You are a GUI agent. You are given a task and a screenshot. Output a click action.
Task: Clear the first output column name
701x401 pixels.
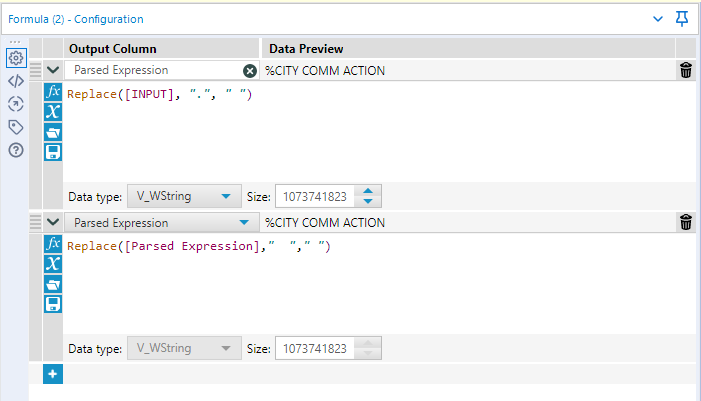[x=249, y=71]
